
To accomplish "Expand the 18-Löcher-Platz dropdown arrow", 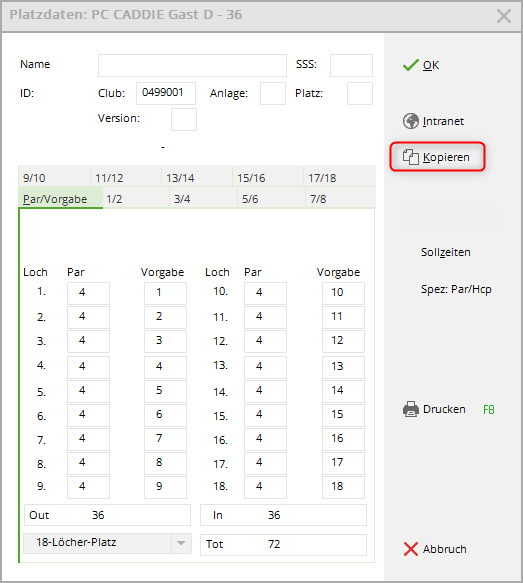I will click(x=181, y=543).
